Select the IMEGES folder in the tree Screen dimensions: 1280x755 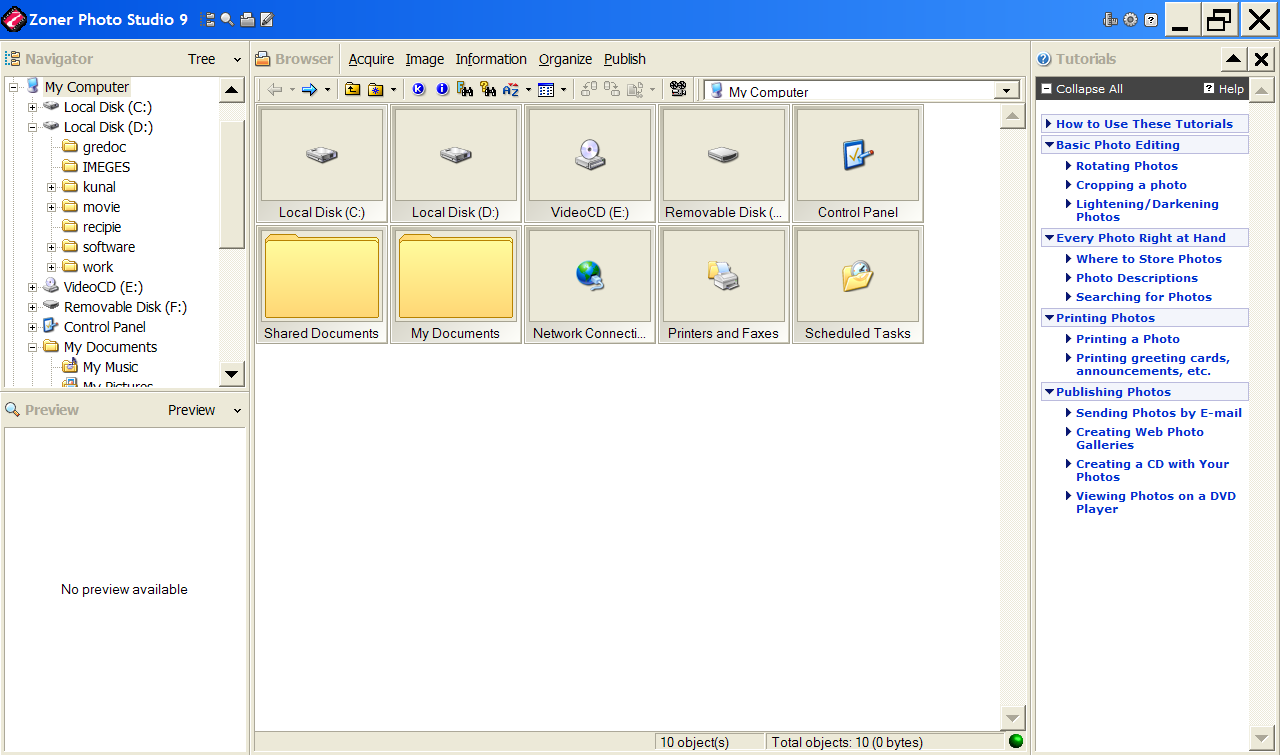pos(106,167)
